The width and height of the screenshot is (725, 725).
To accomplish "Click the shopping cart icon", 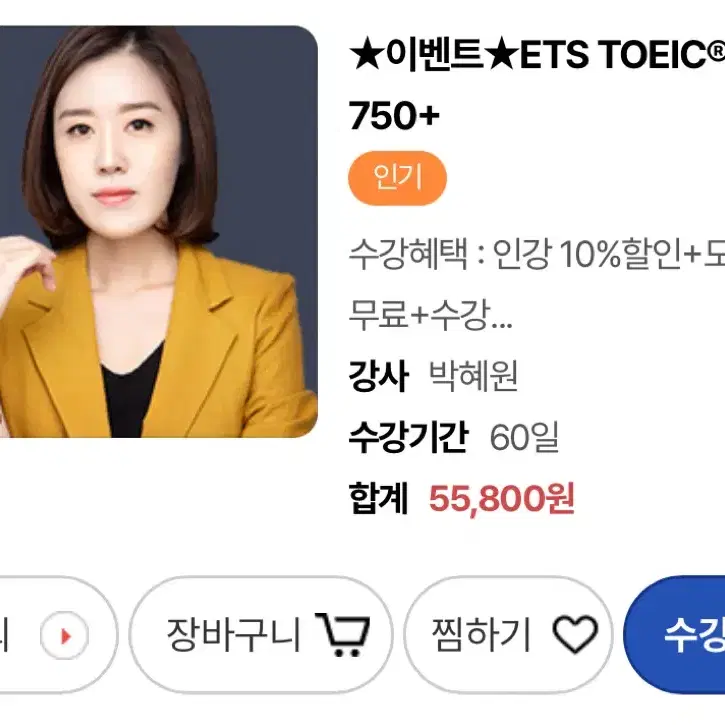I will 342,634.
